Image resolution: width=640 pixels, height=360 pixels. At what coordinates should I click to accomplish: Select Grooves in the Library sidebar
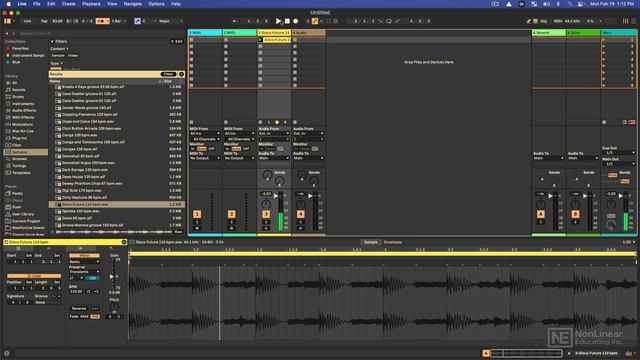click(20, 159)
